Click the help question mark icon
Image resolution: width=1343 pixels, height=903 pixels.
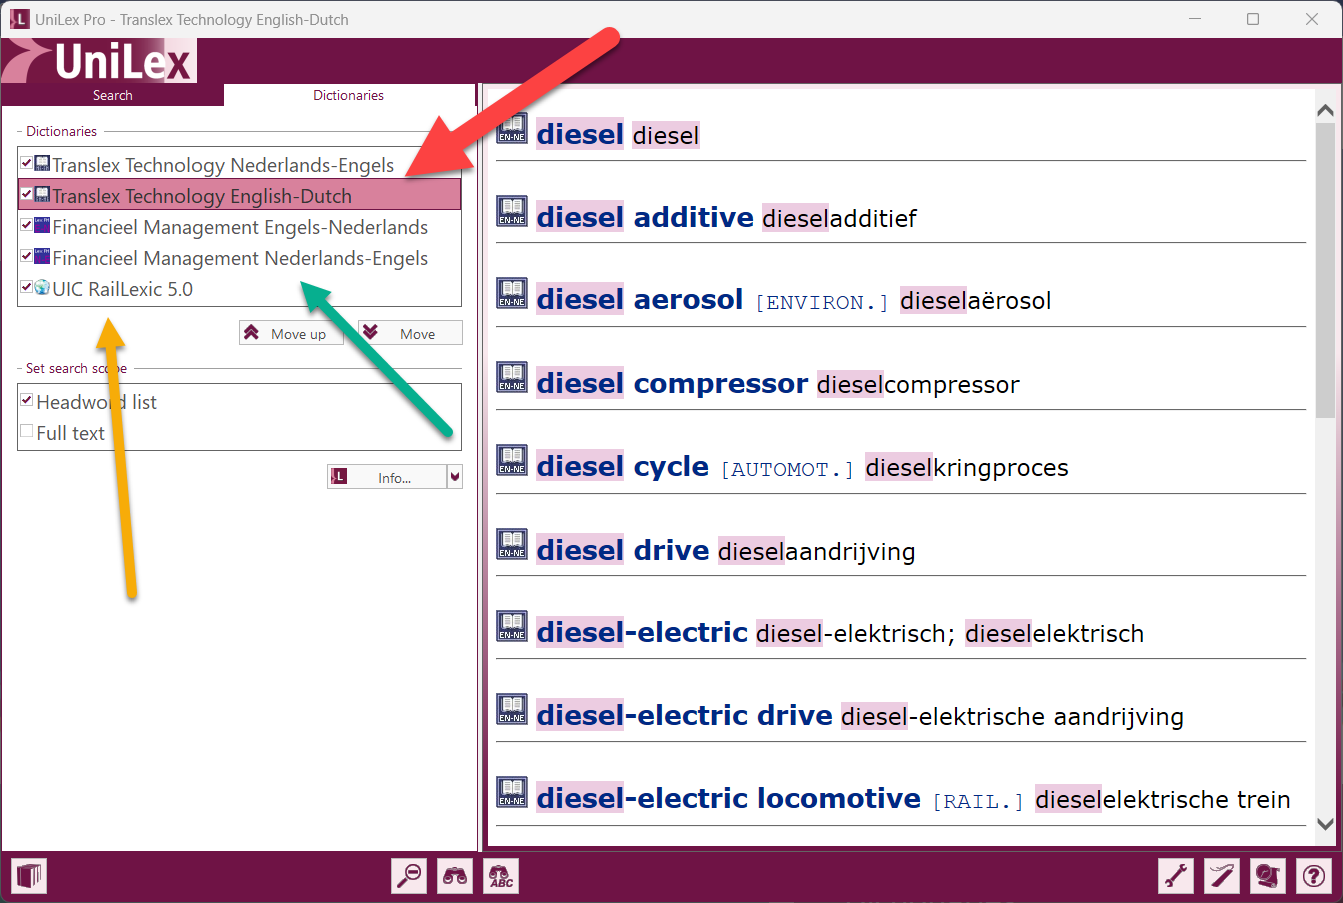(x=1314, y=877)
